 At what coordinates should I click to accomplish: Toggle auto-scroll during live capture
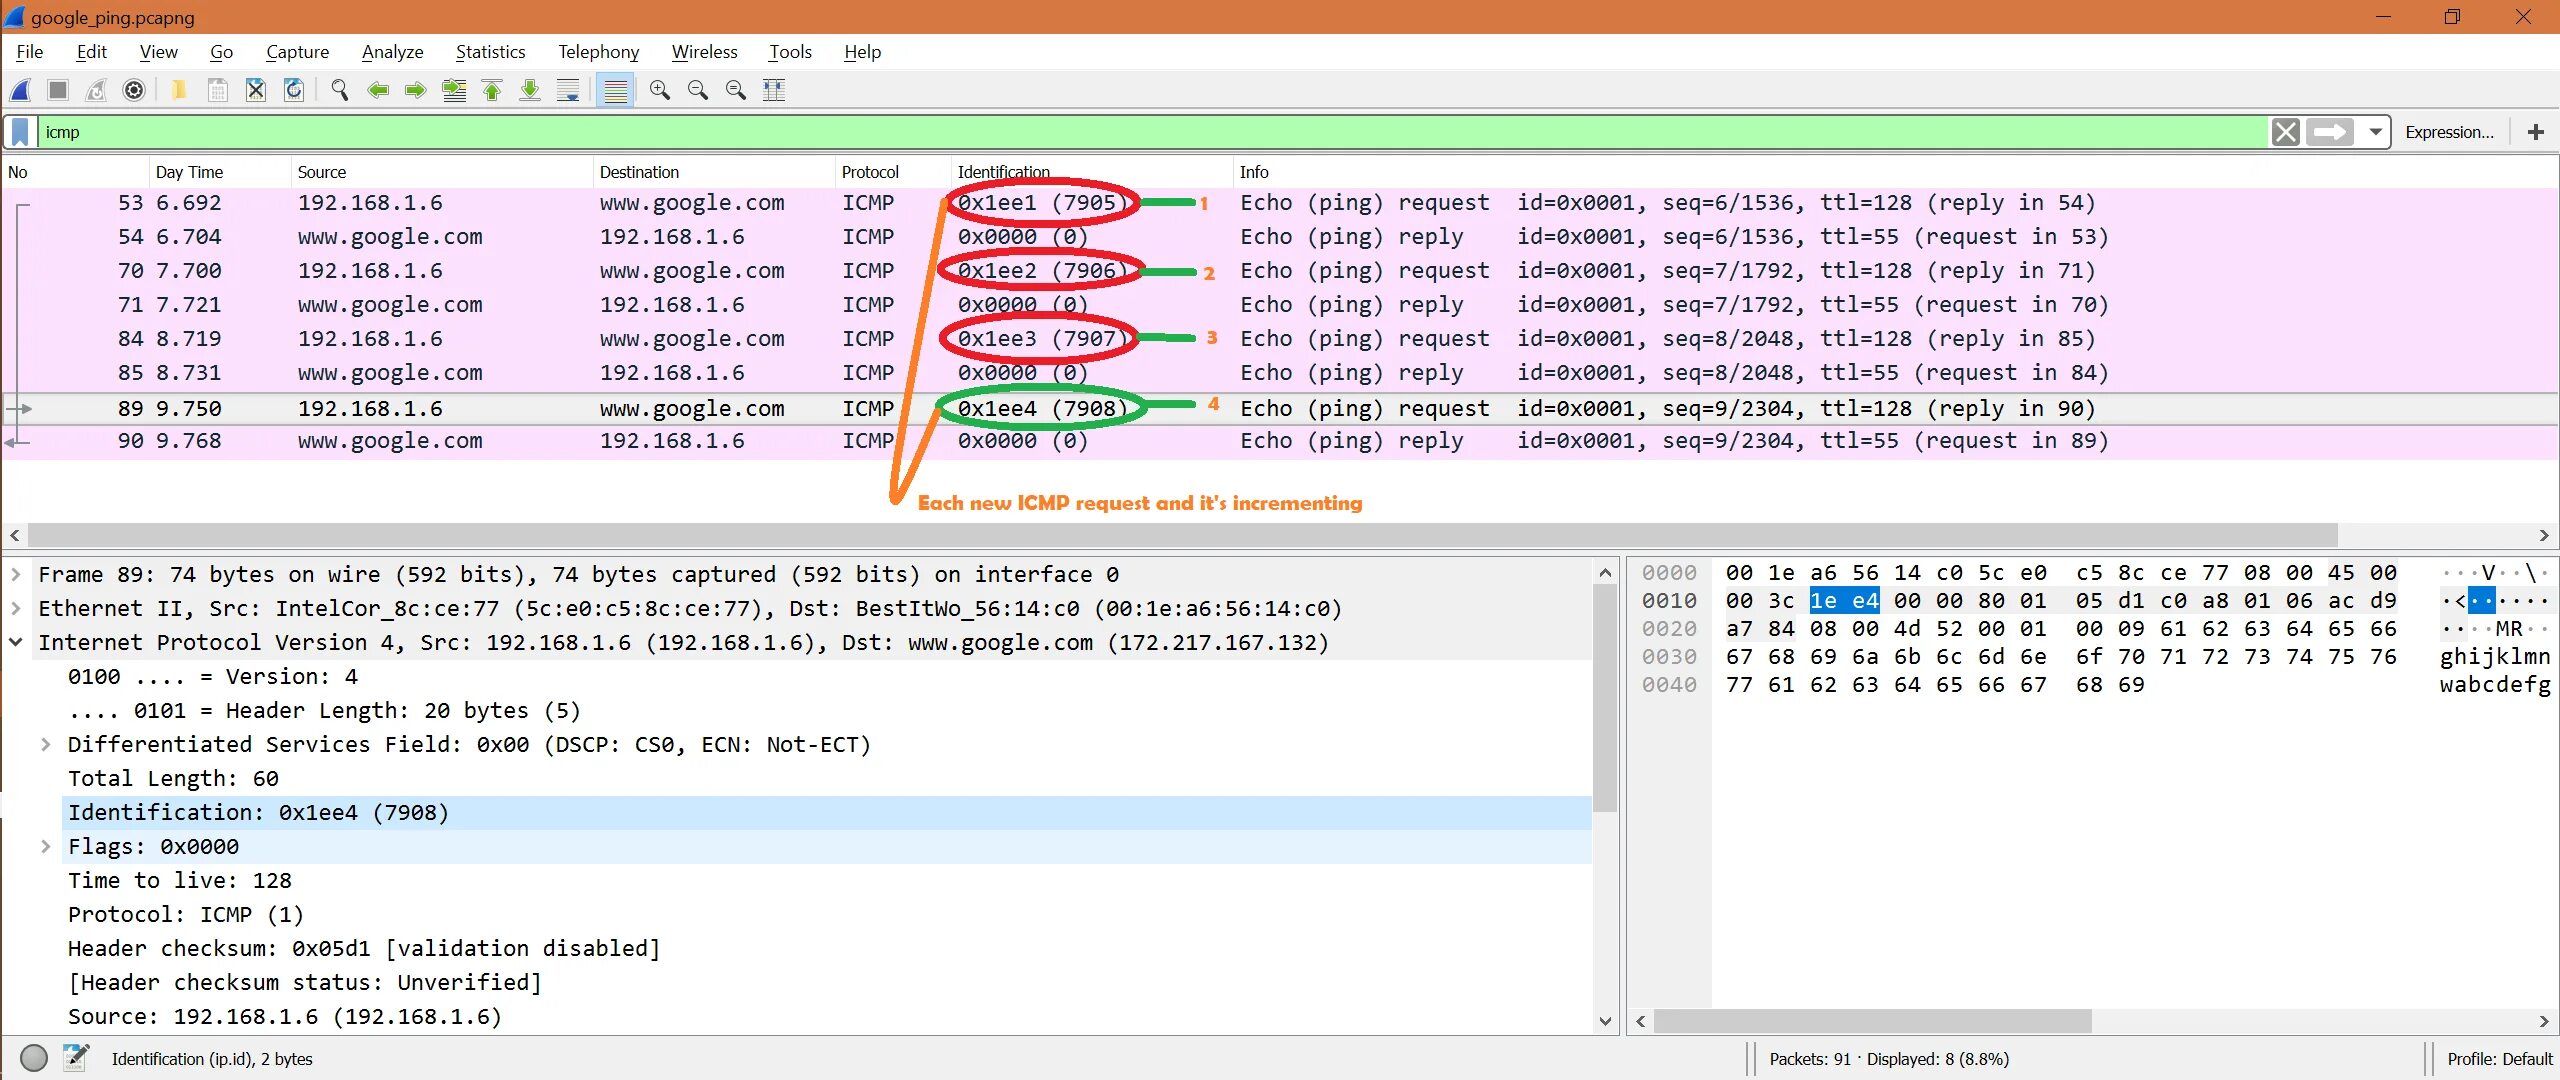point(568,90)
